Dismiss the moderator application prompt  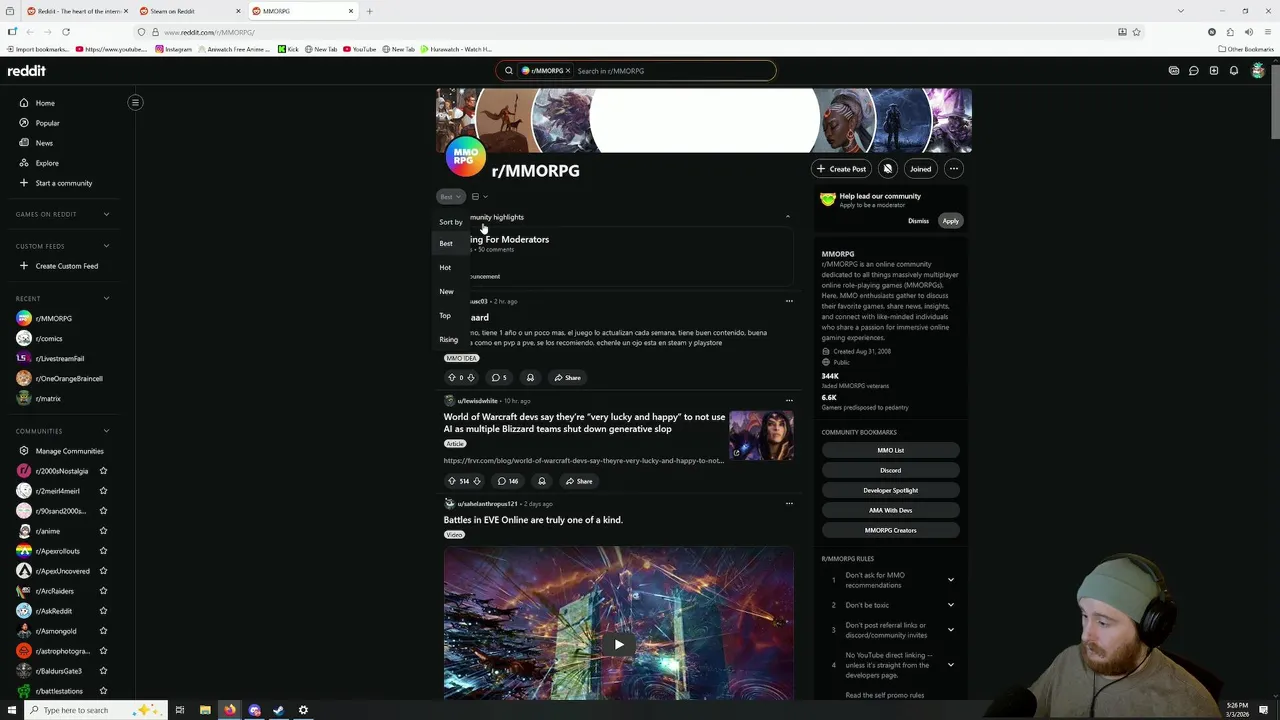pyautogui.click(x=918, y=221)
